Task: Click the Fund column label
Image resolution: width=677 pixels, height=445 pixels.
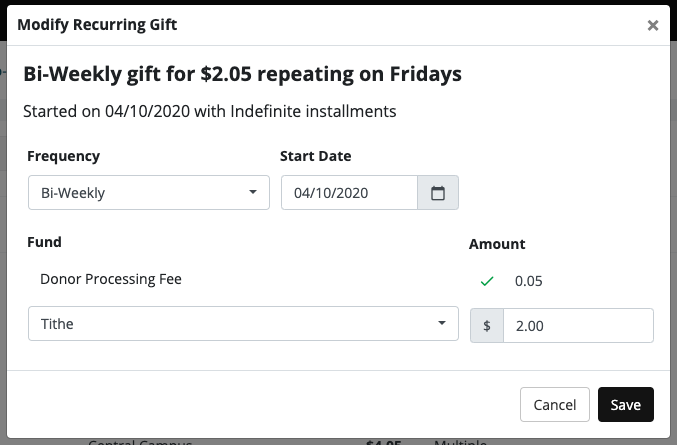Action: [x=44, y=242]
